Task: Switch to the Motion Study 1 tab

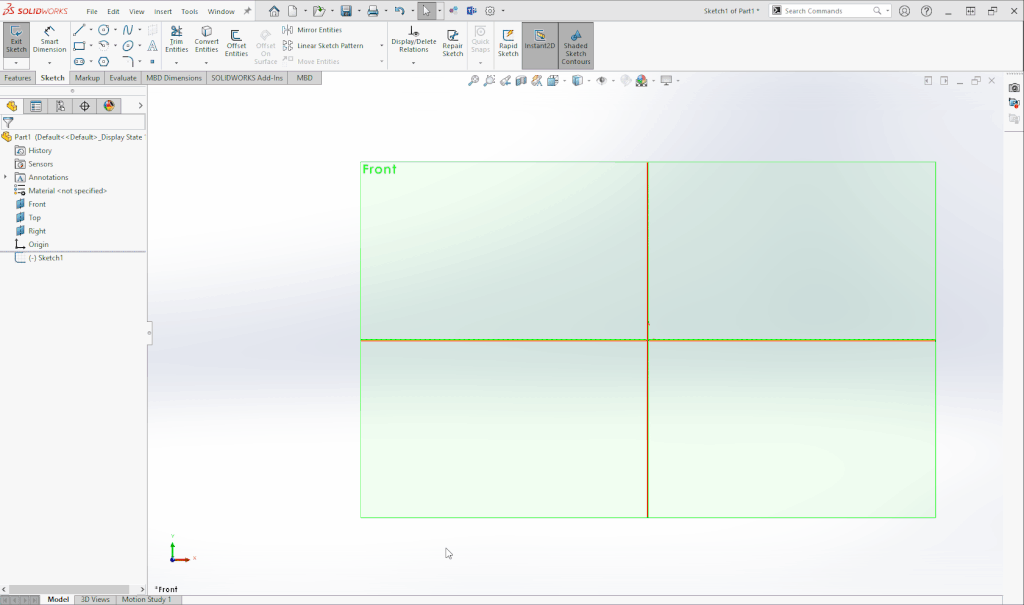Action: pyautogui.click(x=147, y=599)
